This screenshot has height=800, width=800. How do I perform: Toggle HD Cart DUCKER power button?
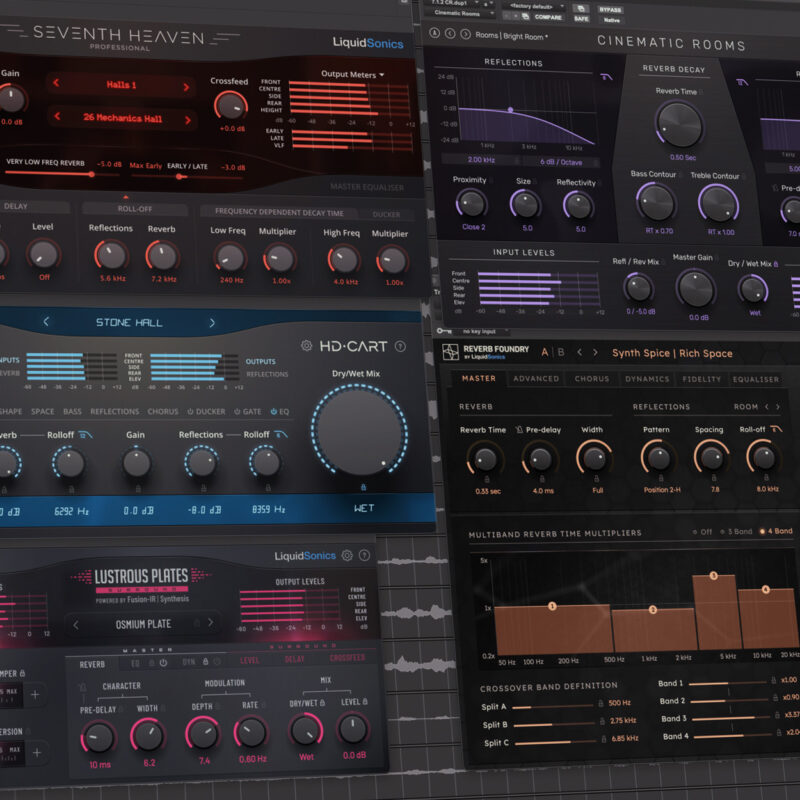click(190, 411)
